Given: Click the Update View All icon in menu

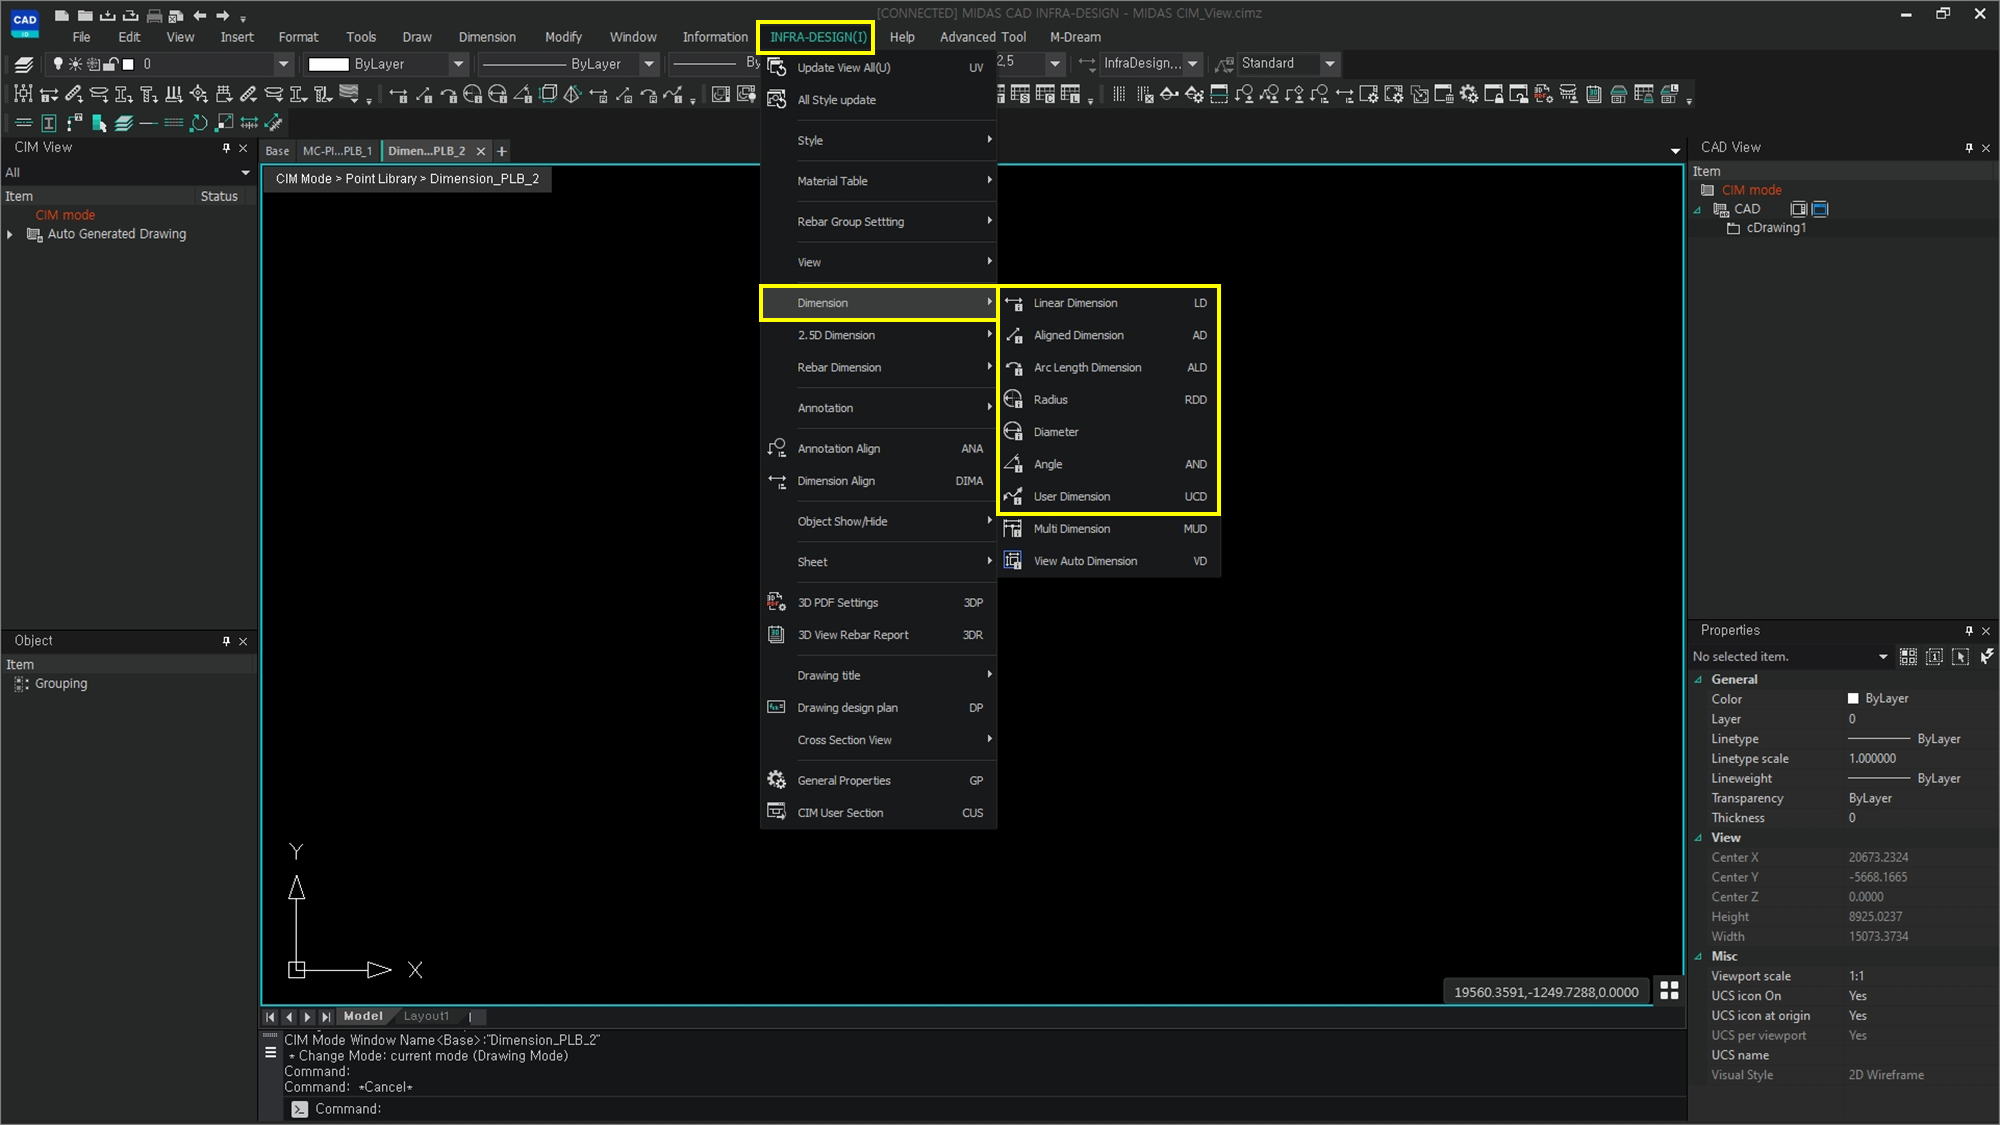Looking at the screenshot, I should 777,67.
